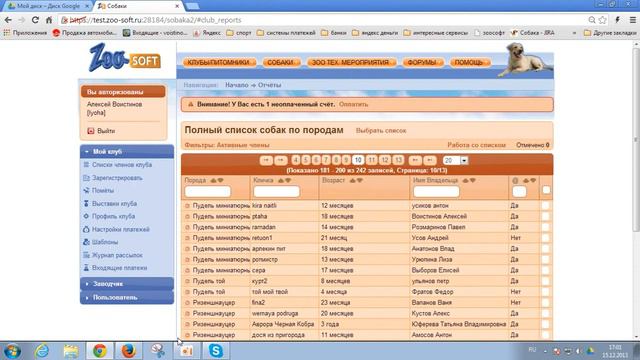Open the Chrome menu button
640x360 pixels.
(x=632, y=20)
